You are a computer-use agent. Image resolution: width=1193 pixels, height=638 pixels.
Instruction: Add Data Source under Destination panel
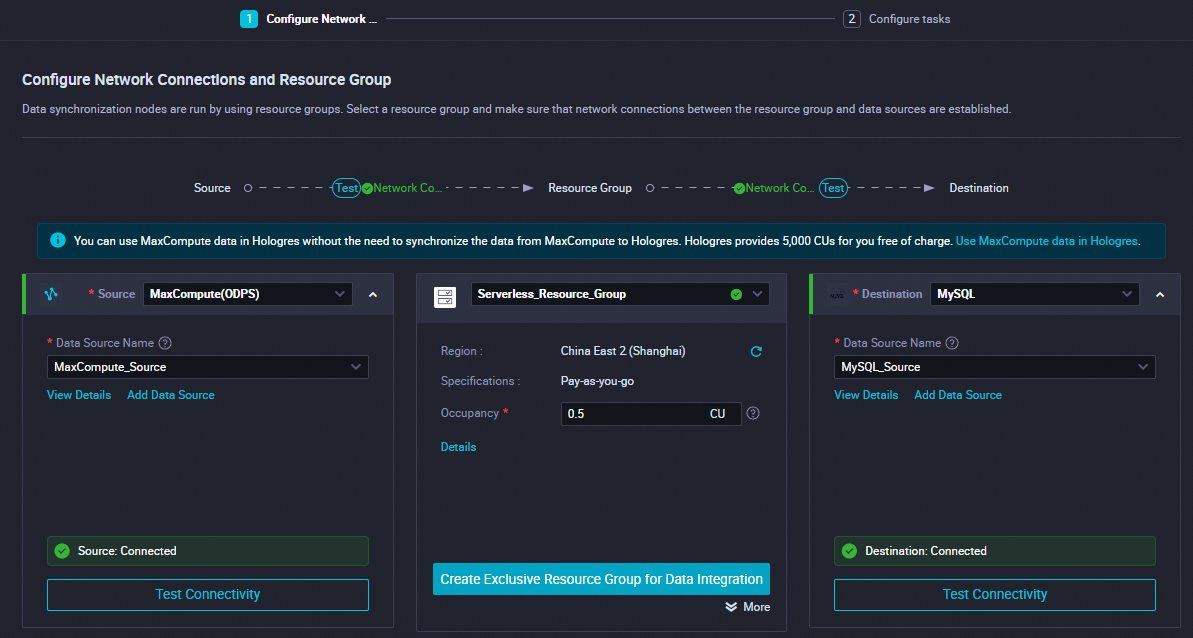tap(958, 395)
